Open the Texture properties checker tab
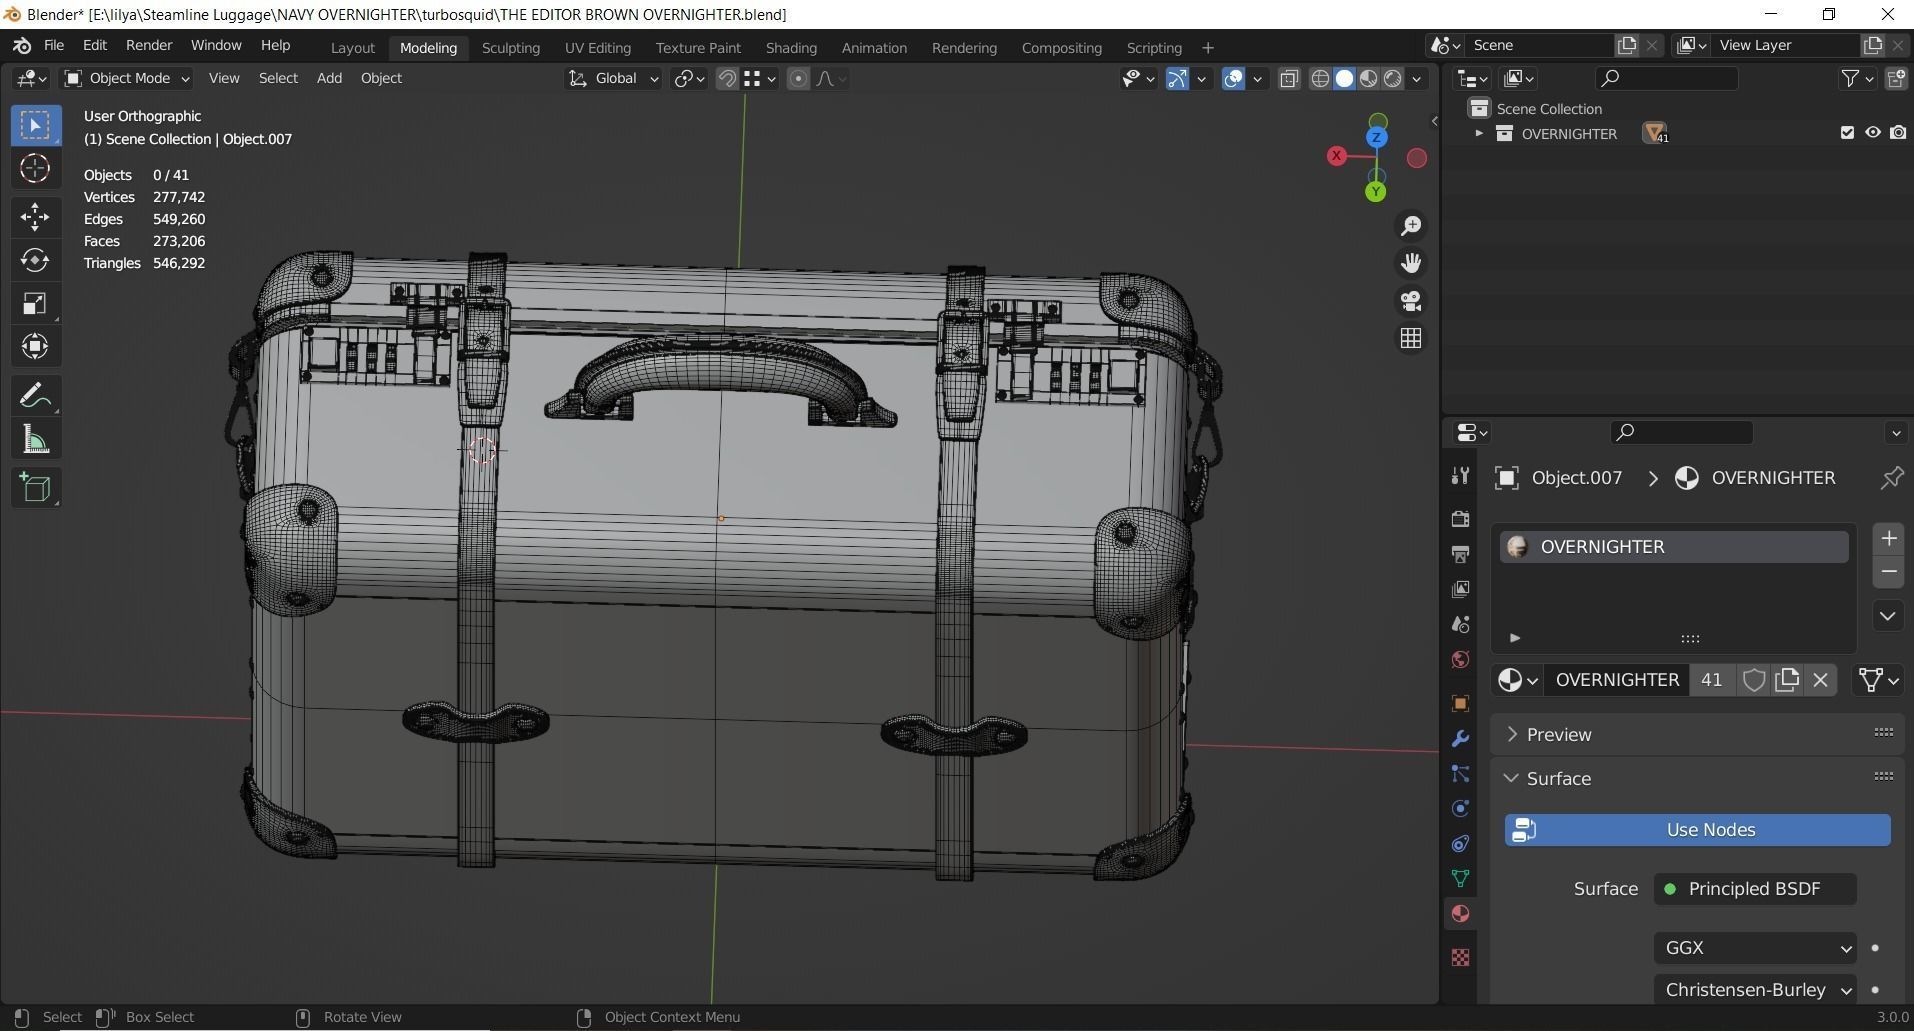1914x1031 pixels. 1460,957
